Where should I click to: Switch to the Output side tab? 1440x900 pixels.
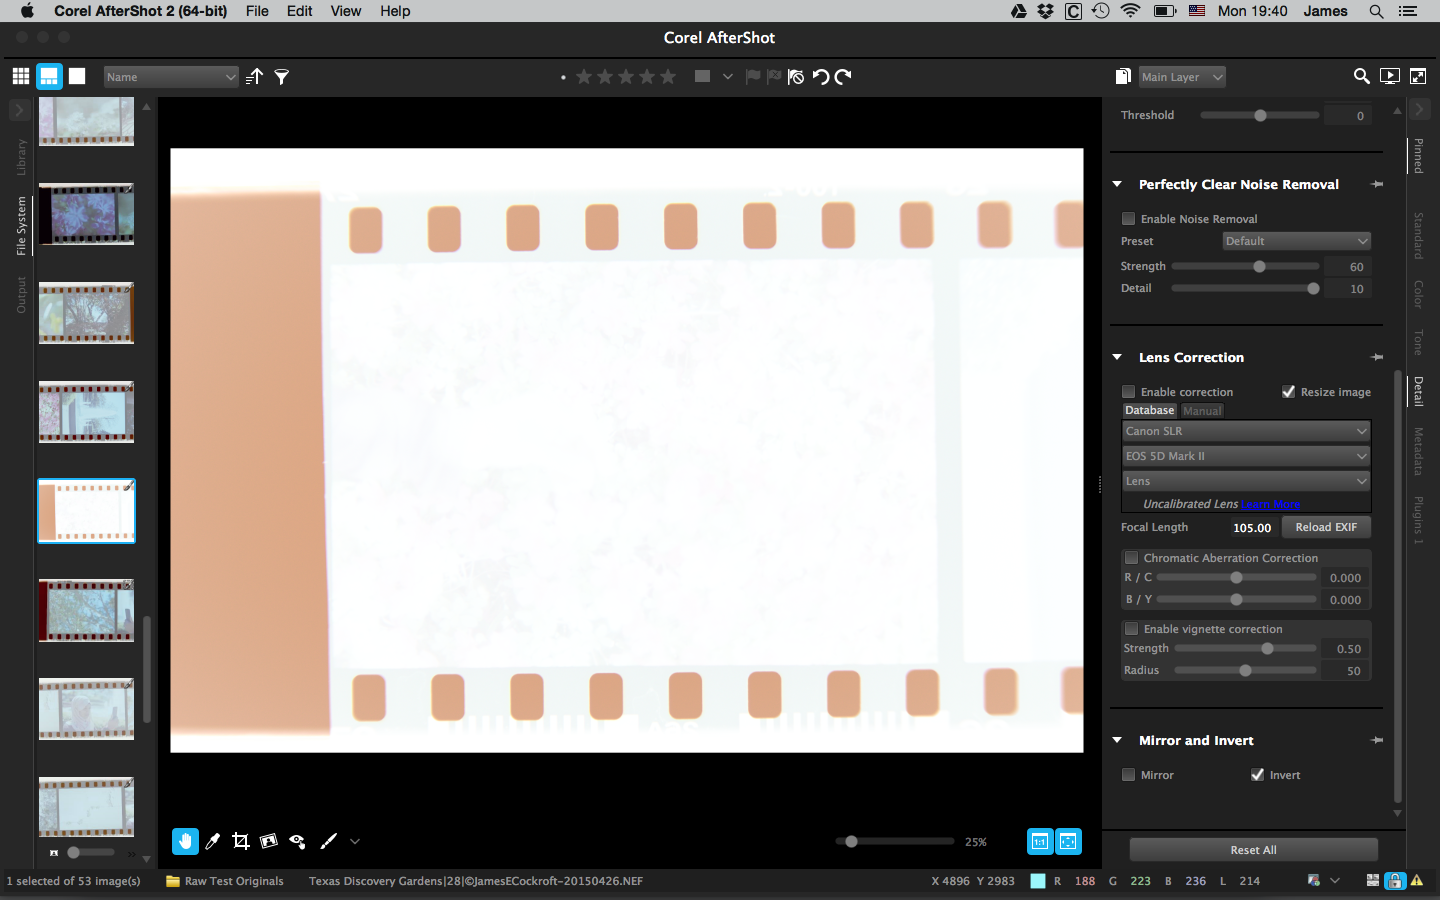coord(21,295)
